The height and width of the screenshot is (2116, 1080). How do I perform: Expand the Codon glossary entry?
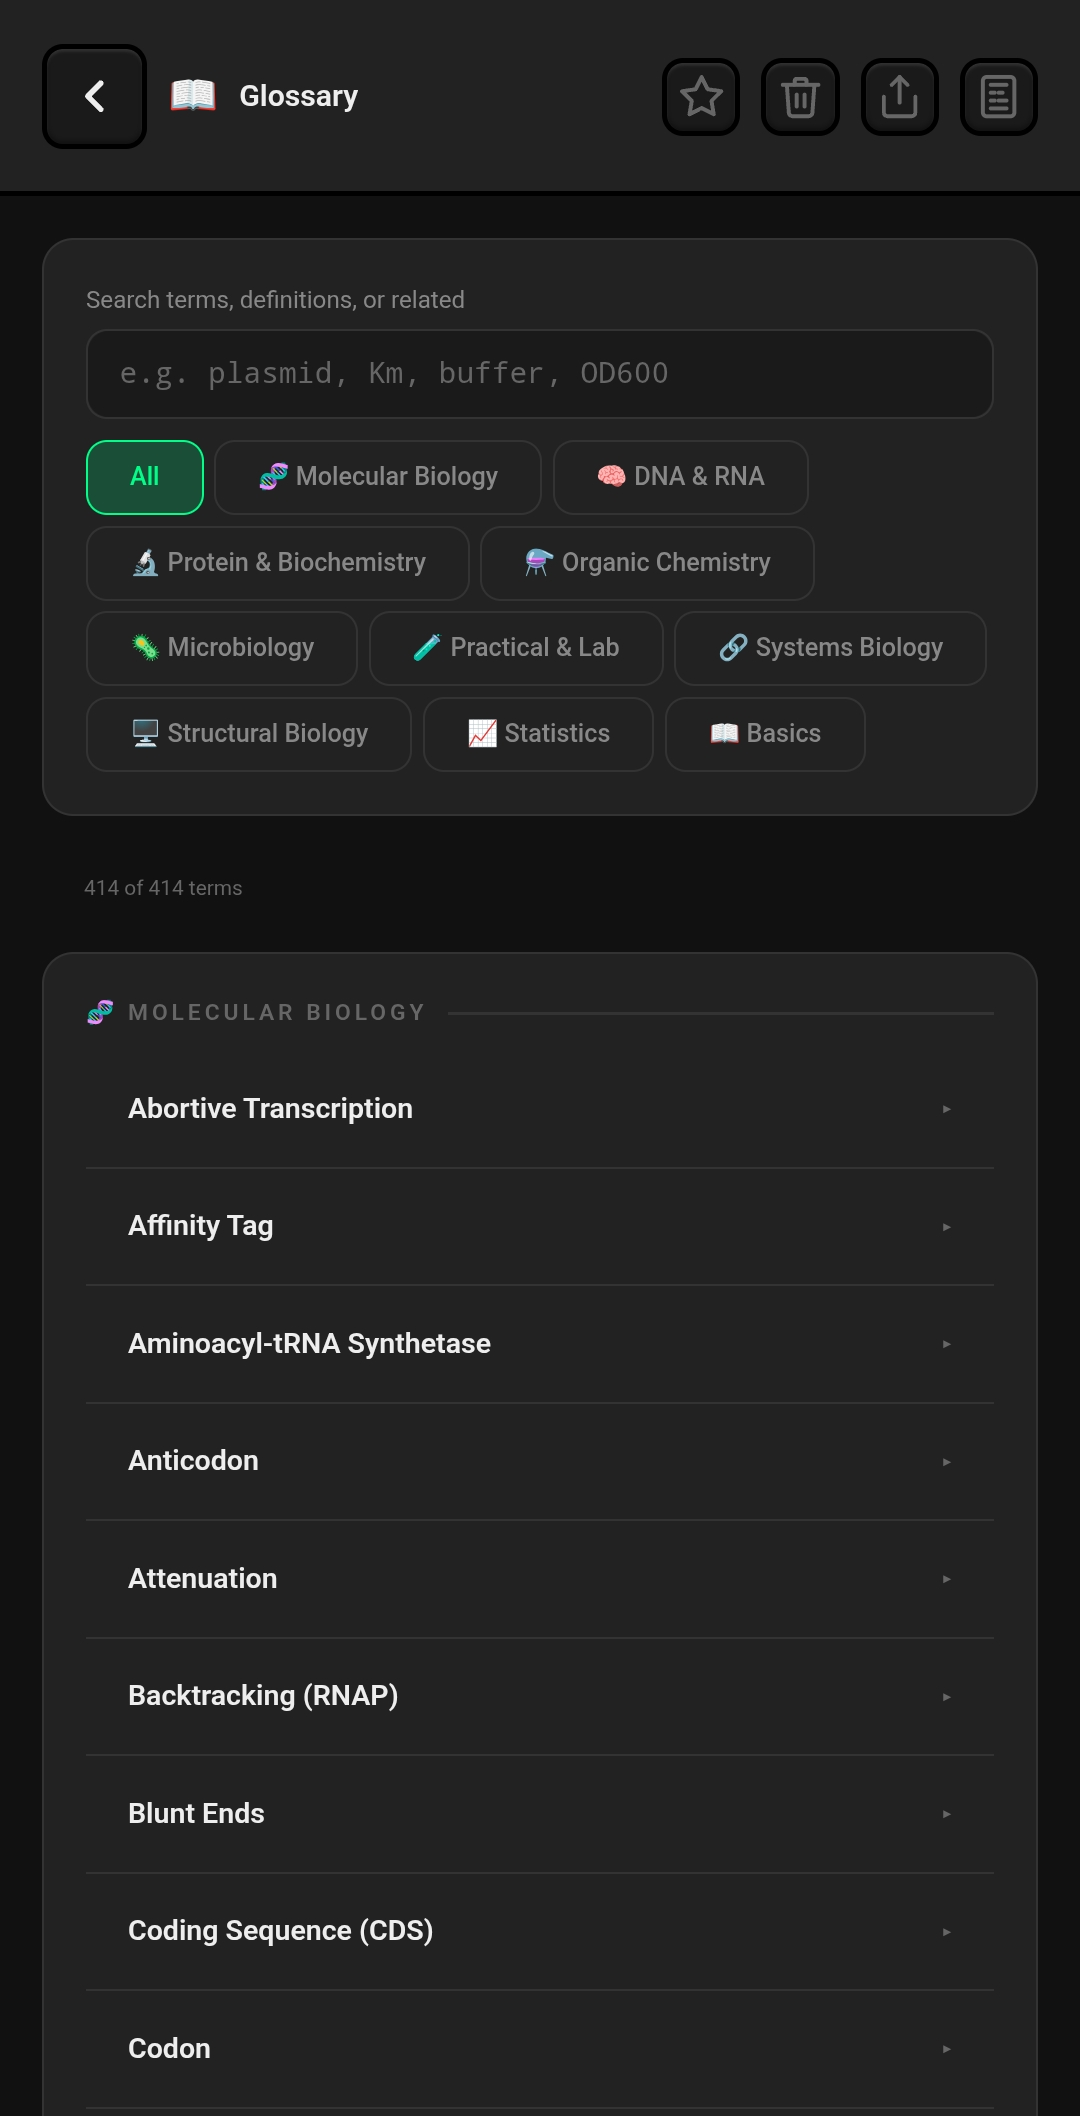coord(540,2048)
